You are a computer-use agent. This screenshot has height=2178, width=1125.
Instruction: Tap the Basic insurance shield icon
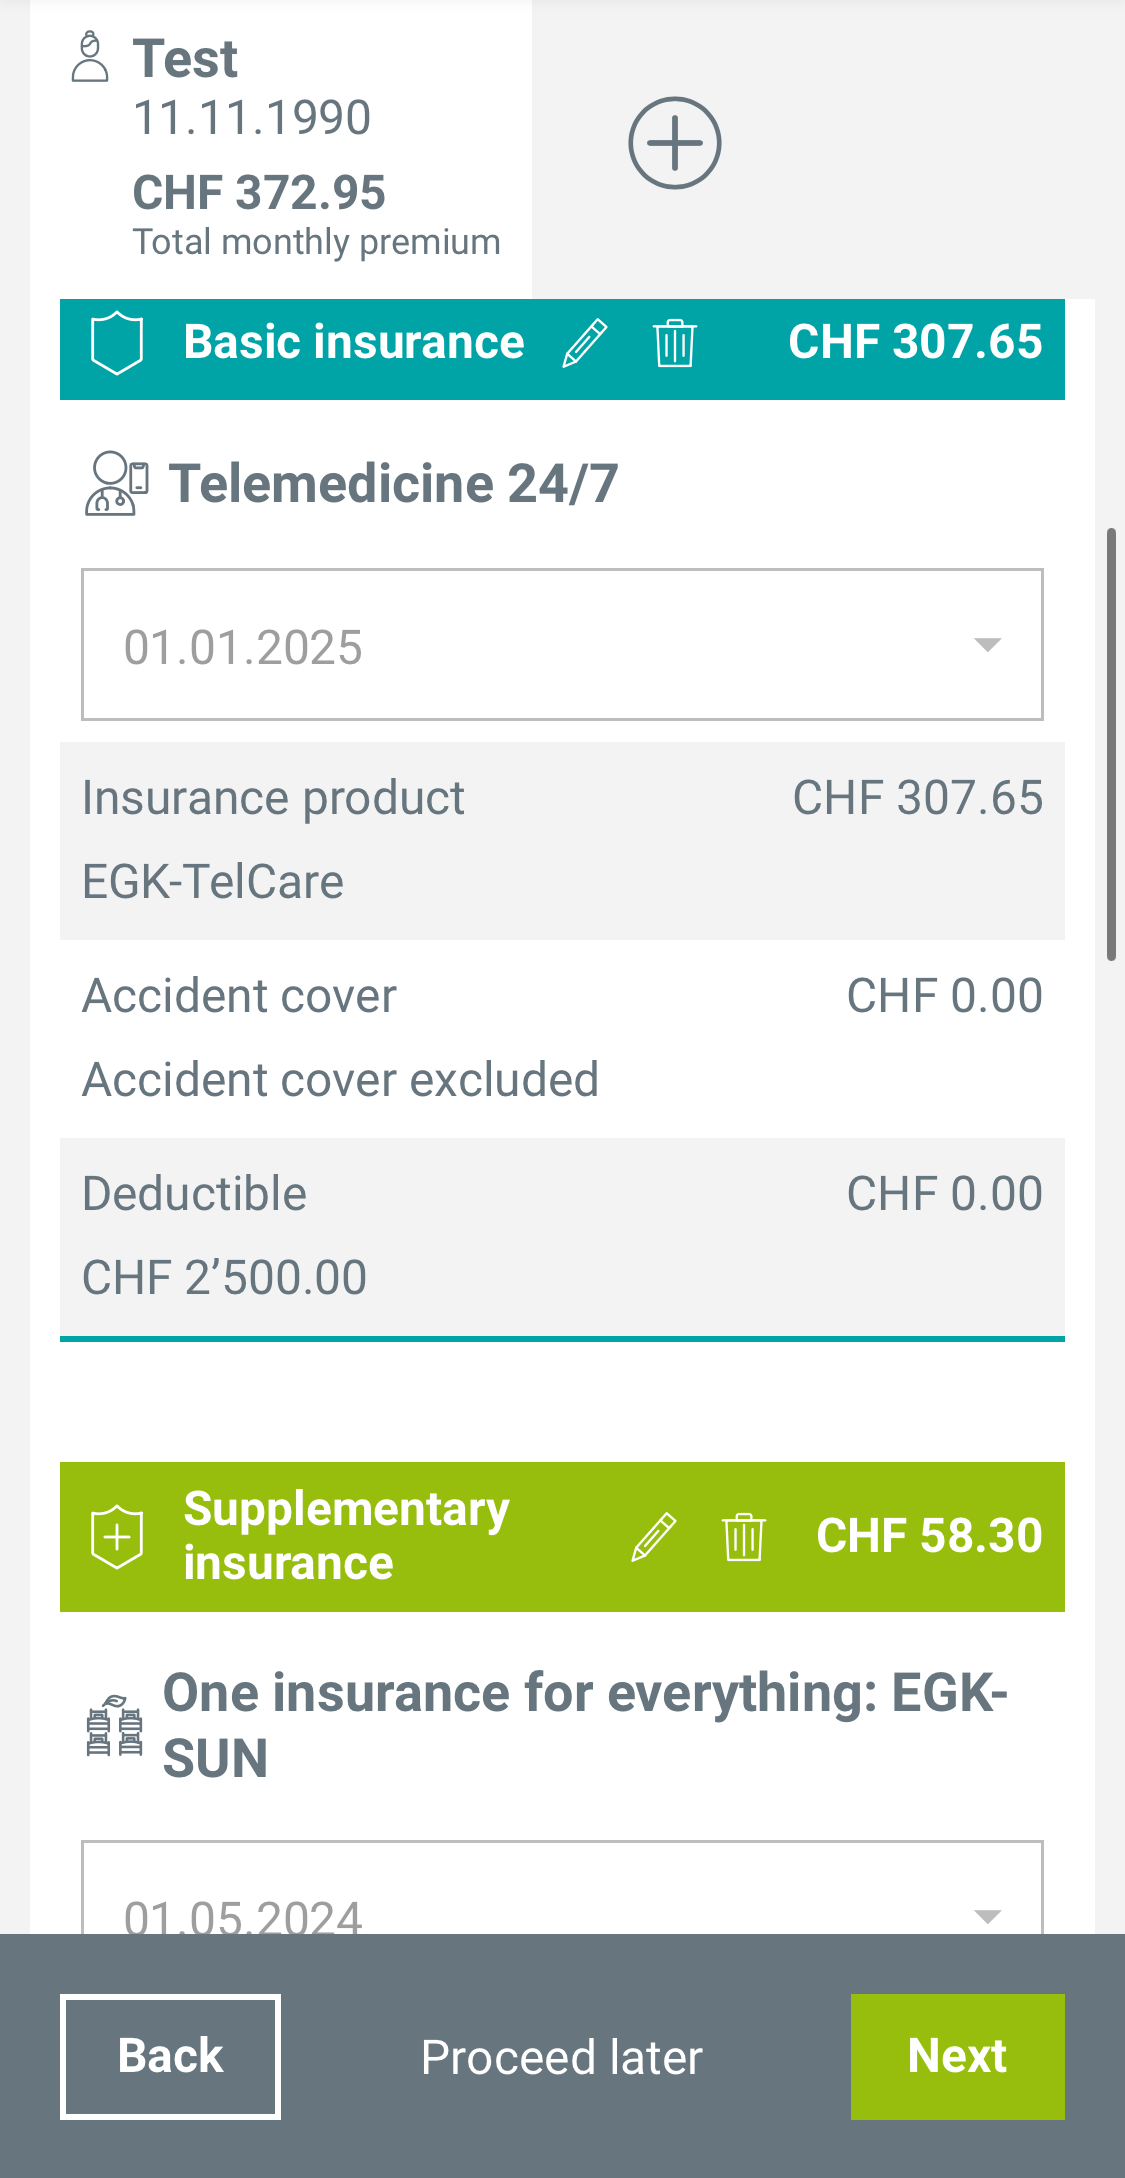point(117,343)
